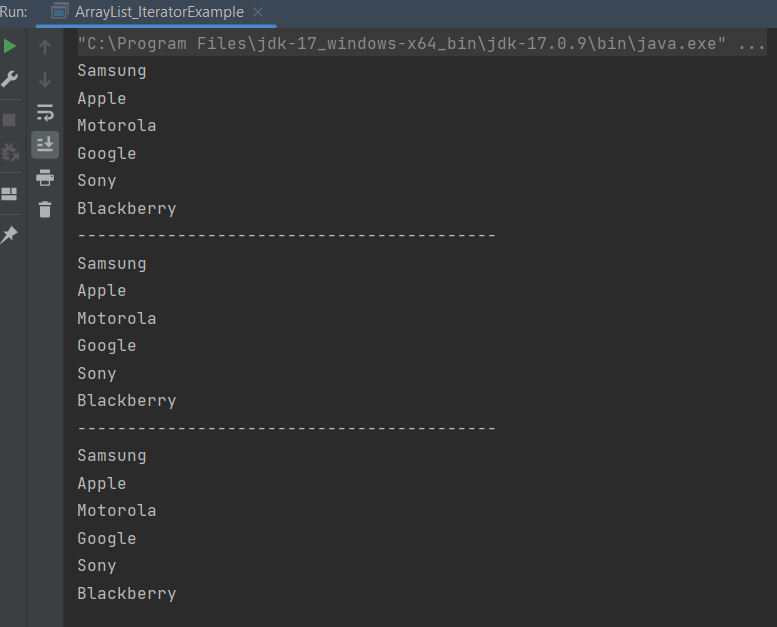This screenshot has height=627, width=777.
Task: Select the ArrayList_IteratorExample run tab
Action: 158,12
